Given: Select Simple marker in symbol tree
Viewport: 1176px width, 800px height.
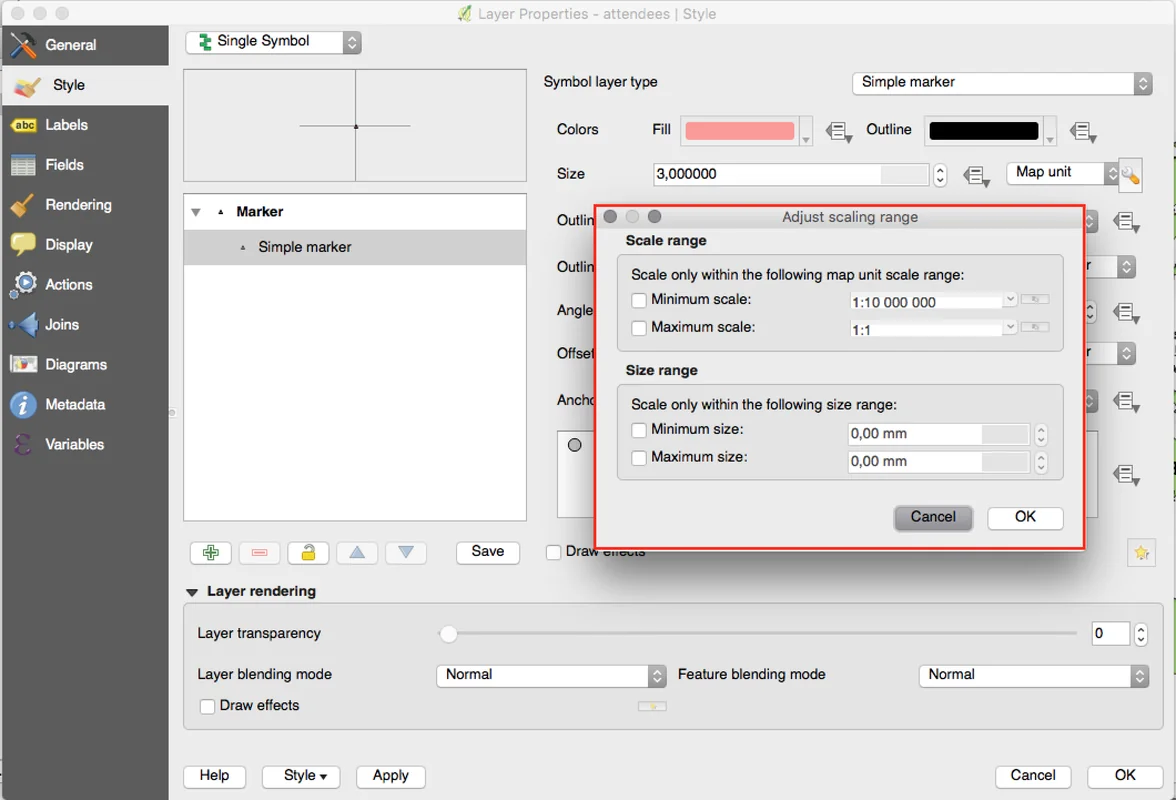Looking at the screenshot, I should click(304, 247).
